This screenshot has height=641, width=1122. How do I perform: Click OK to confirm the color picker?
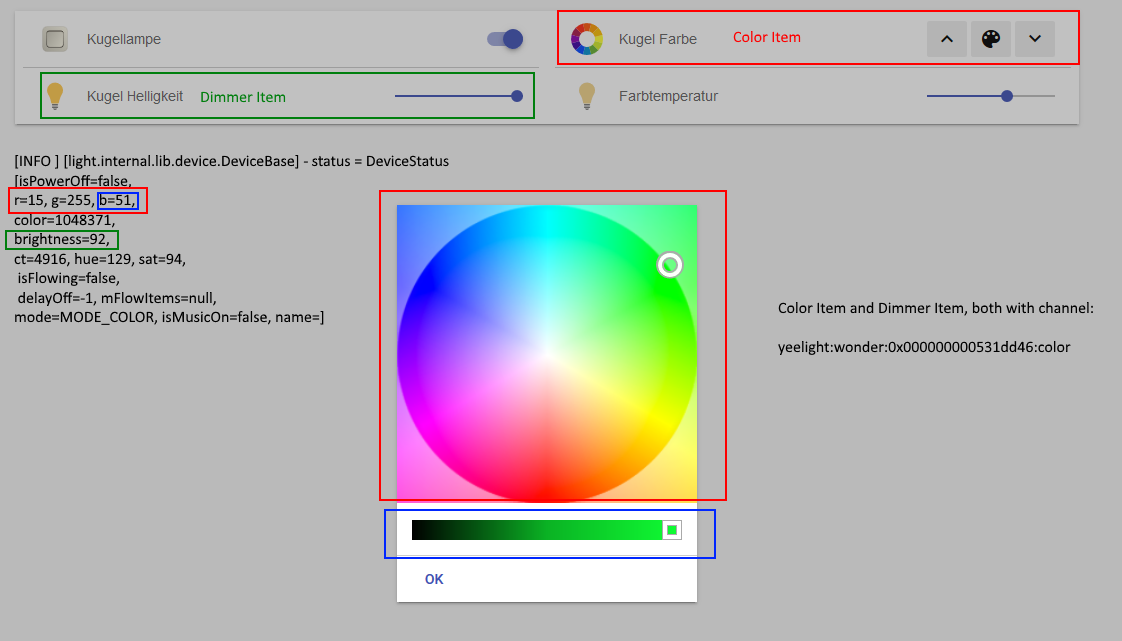pos(434,579)
